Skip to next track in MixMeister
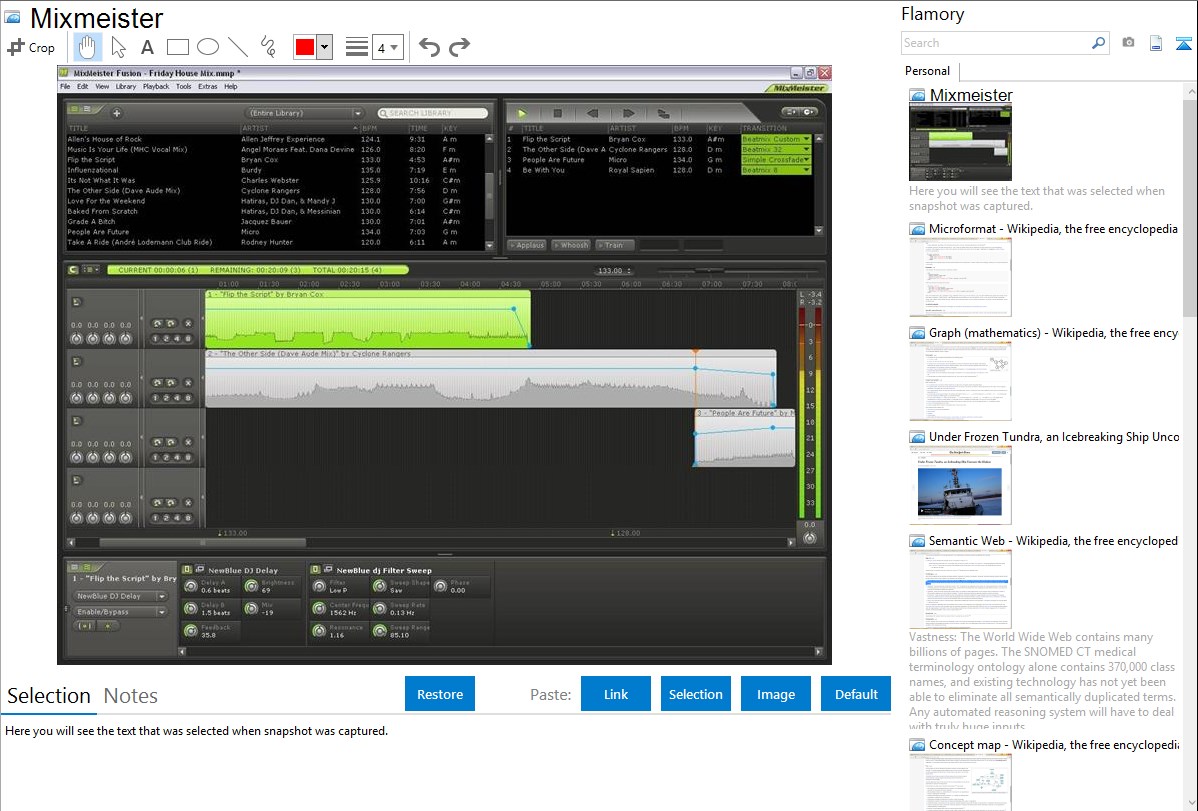 point(628,113)
